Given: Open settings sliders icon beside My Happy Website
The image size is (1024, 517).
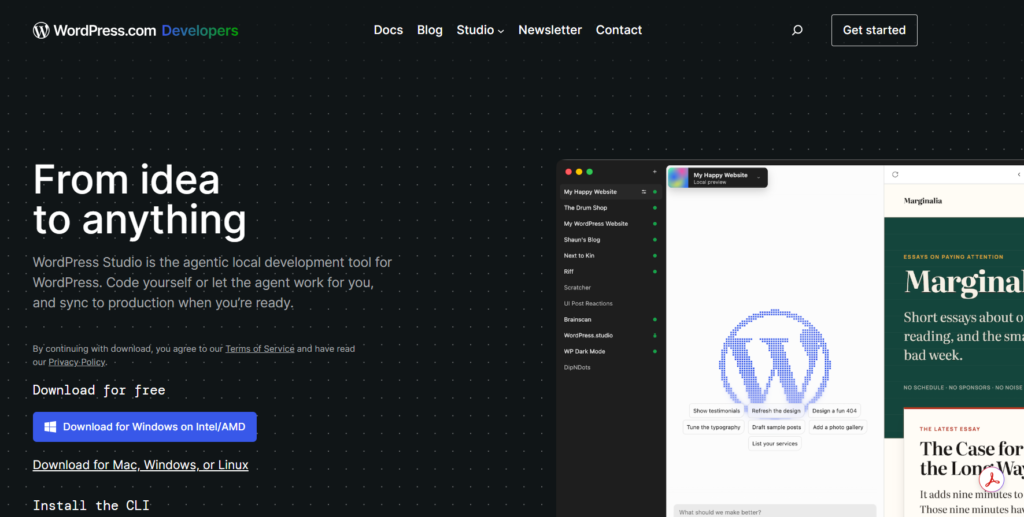Looking at the screenshot, I should pyautogui.click(x=644, y=192).
